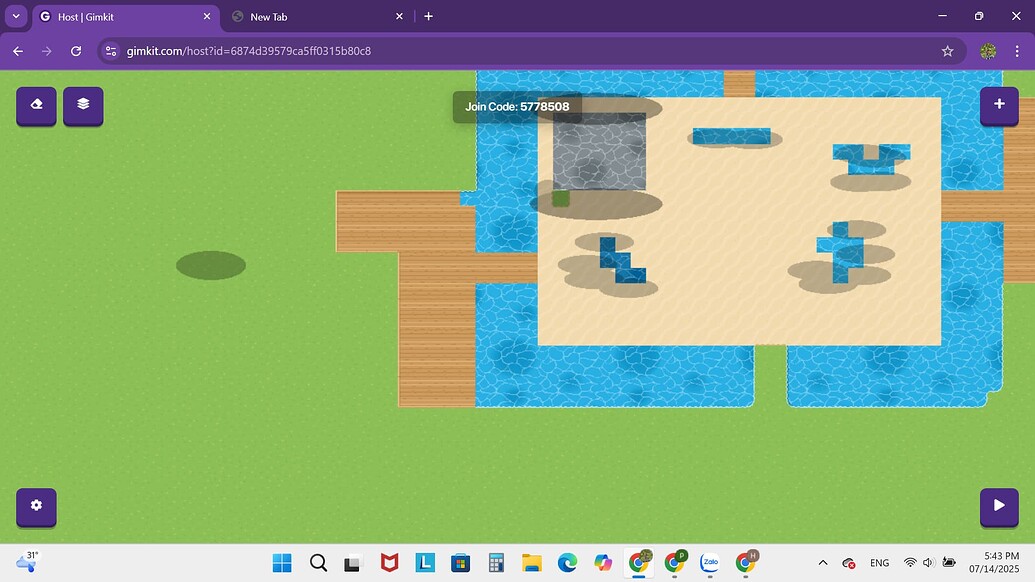The height and width of the screenshot is (582, 1035).
Task: Close the New Tab tab
Action: (x=399, y=17)
